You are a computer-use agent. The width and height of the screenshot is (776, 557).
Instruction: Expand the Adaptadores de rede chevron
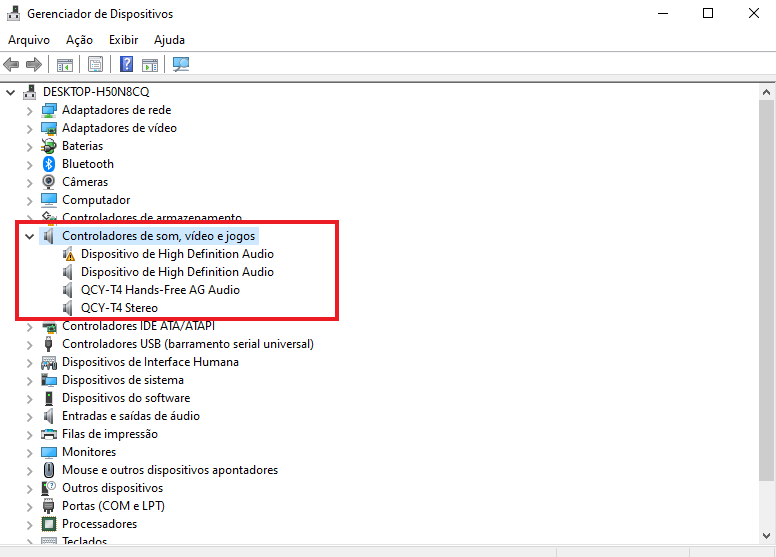tap(30, 110)
